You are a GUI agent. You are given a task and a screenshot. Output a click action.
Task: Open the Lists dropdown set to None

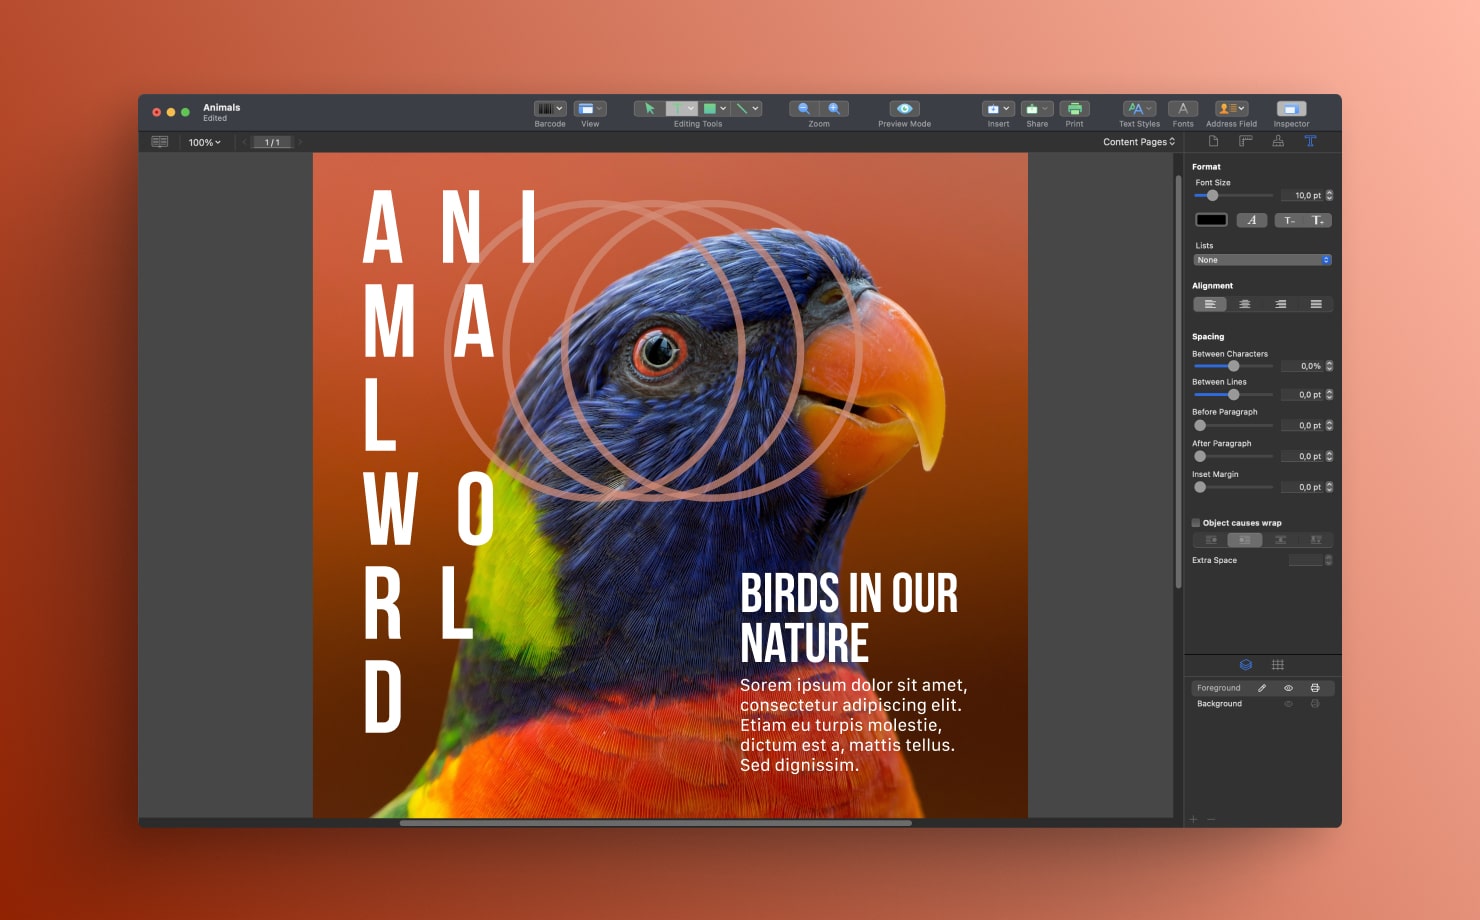(x=1261, y=259)
